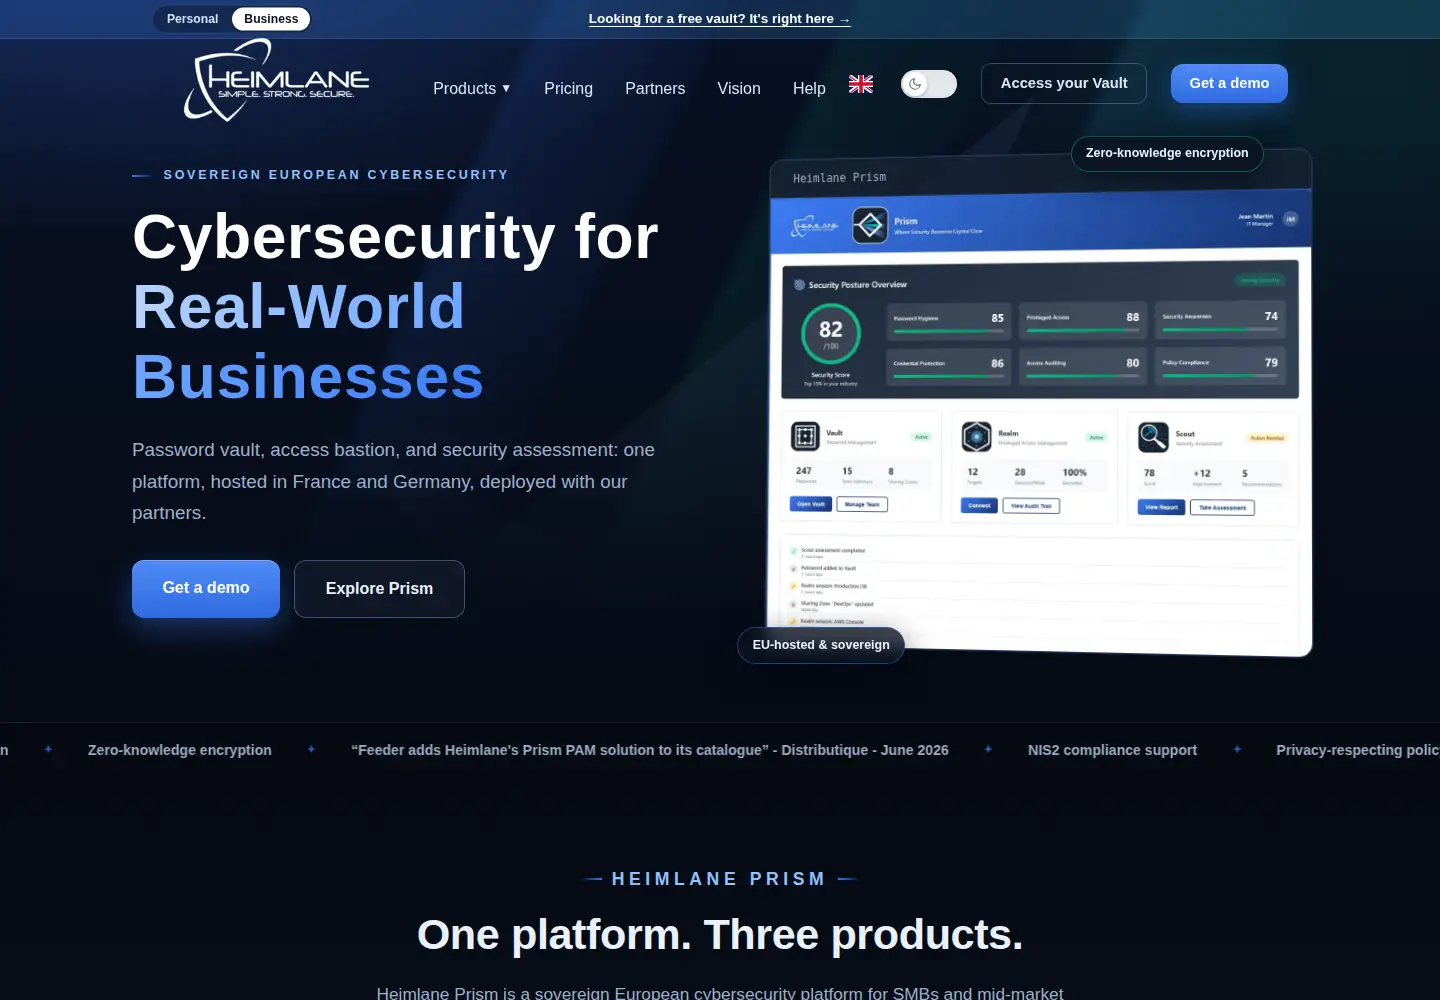The image size is (1440, 1000).
Task: Click the Connect button in Realm card
Action: 979,505
